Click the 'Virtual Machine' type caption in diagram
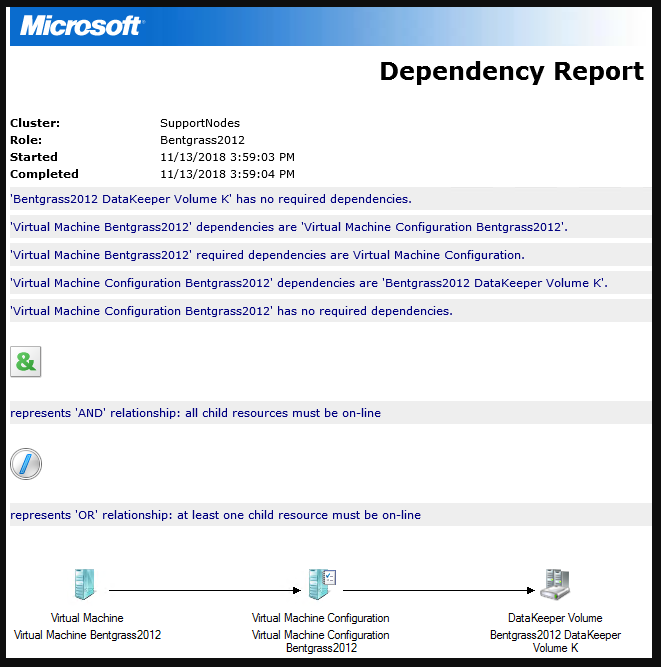This screenshot has height=667, width=661. pyautogui.click(x=87, y=618)
